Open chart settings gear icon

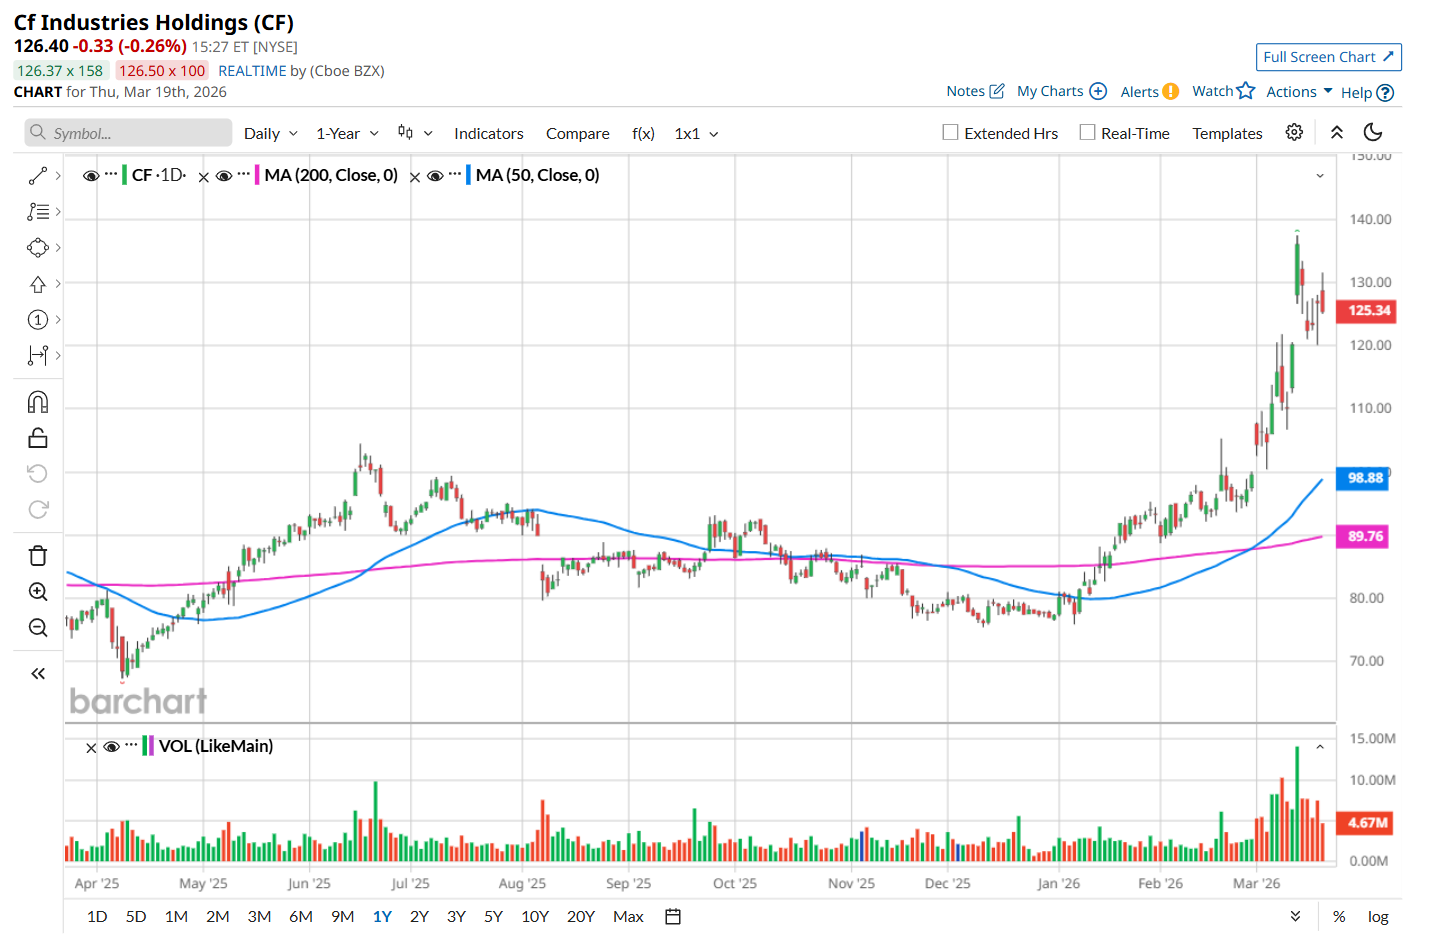[x=1294, y=132]
